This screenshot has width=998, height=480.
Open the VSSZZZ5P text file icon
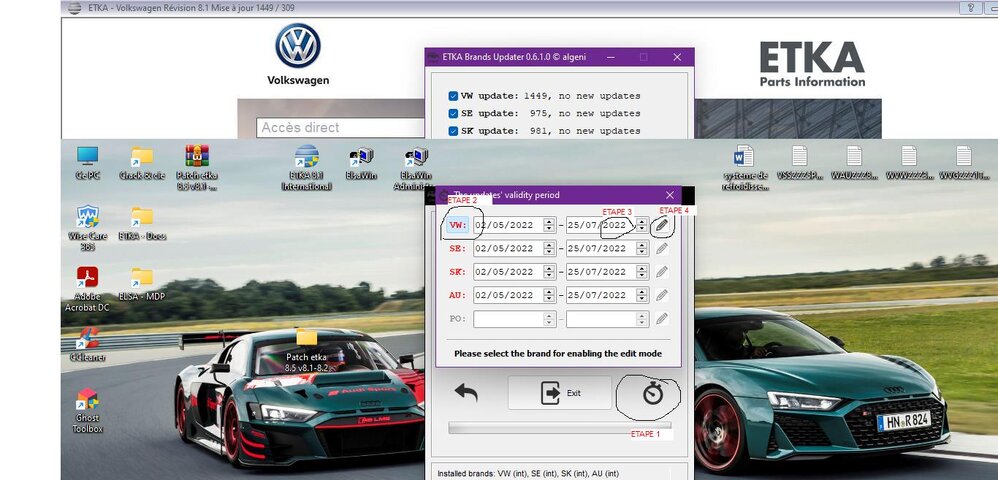[x=799, y=163]
